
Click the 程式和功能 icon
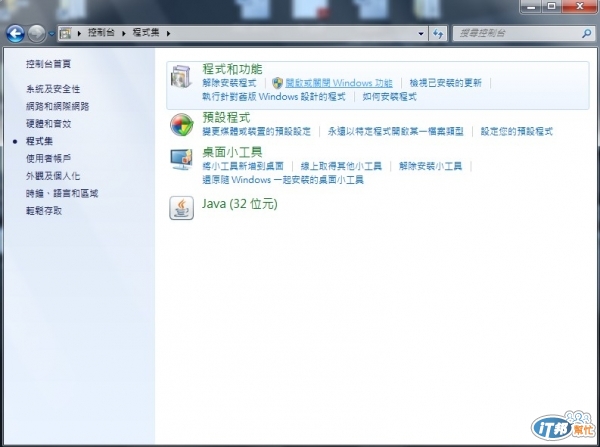[181, 77]
